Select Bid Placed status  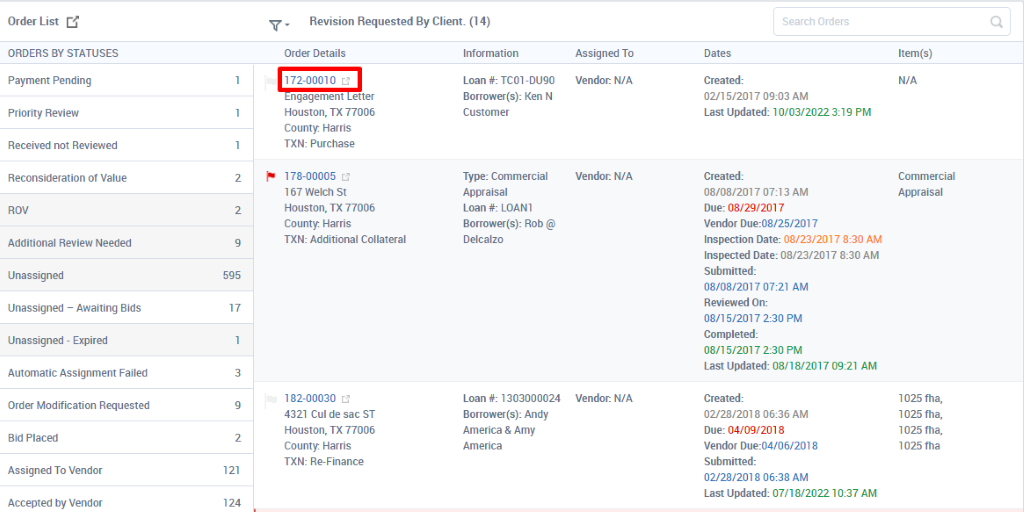point(126,438)
